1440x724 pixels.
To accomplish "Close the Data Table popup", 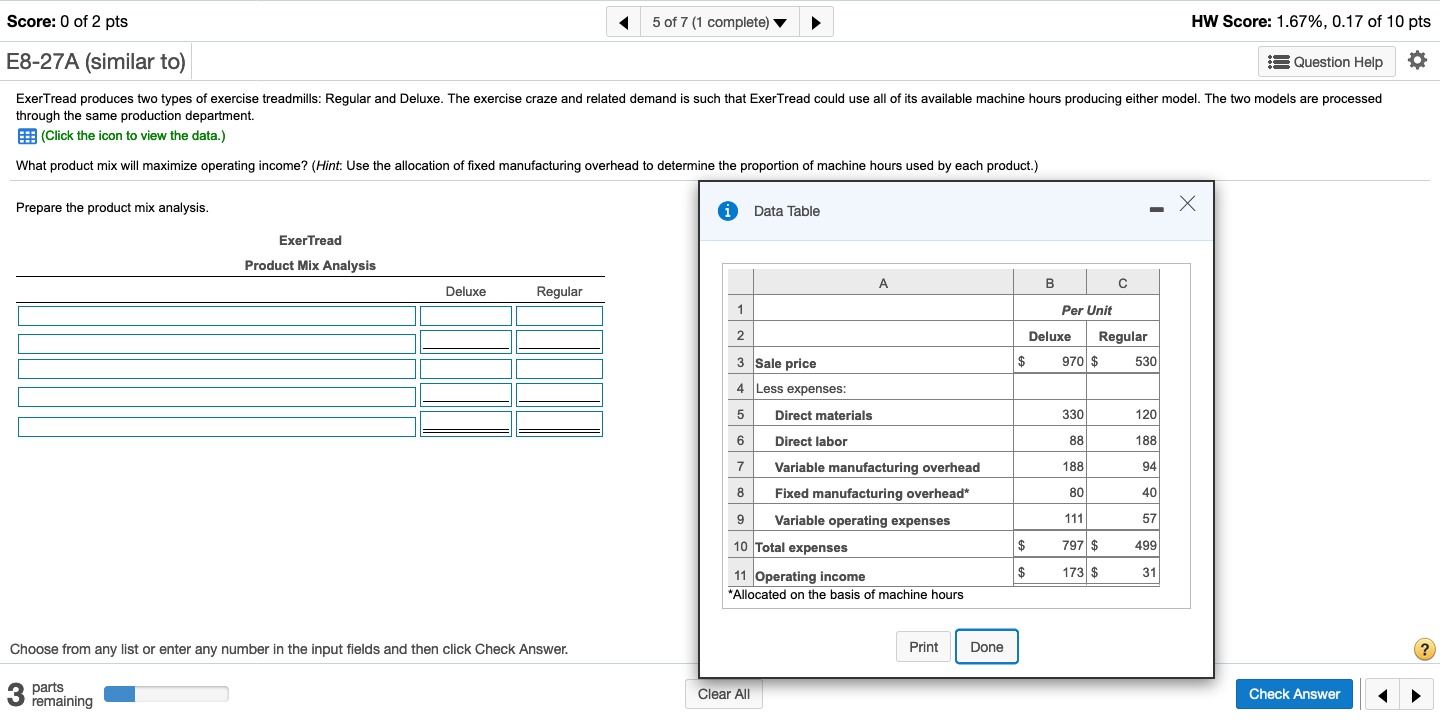I will [x=1187, y=204].
